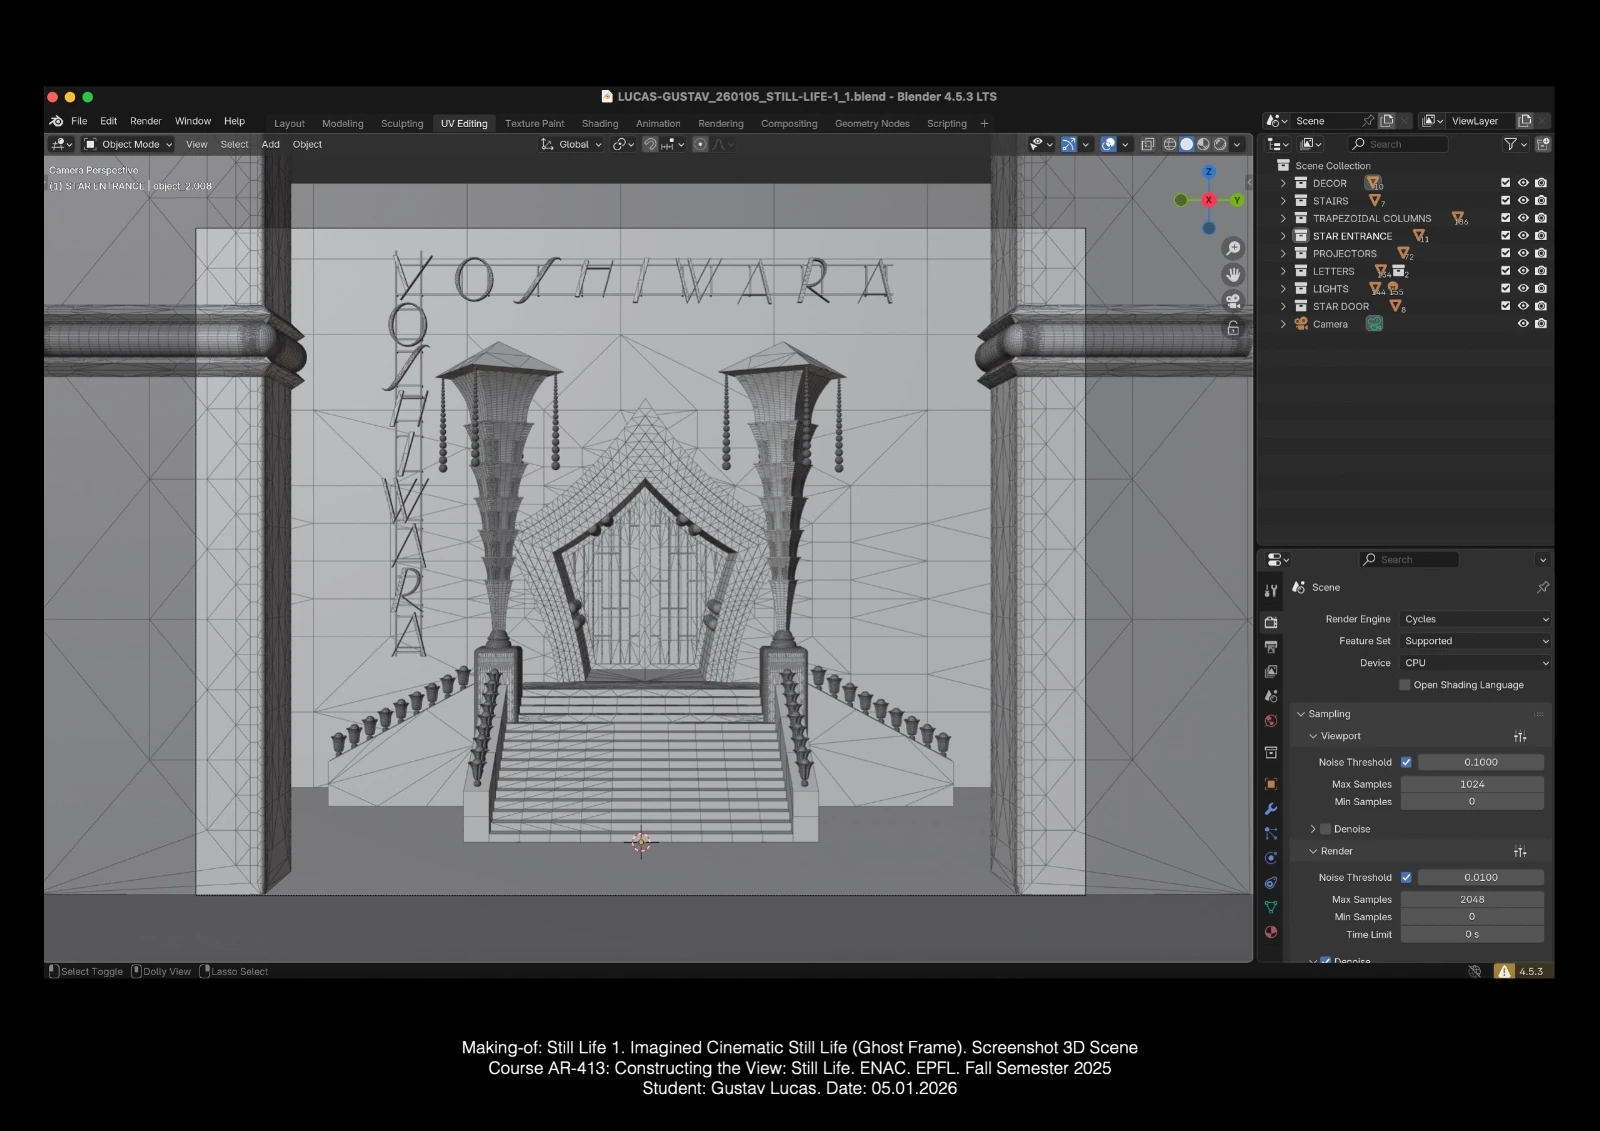Image resolution: width=1600 pixels, height=1131 pixels.
Task: Click the lock camera to view icon
Action: click(1233, 328)
